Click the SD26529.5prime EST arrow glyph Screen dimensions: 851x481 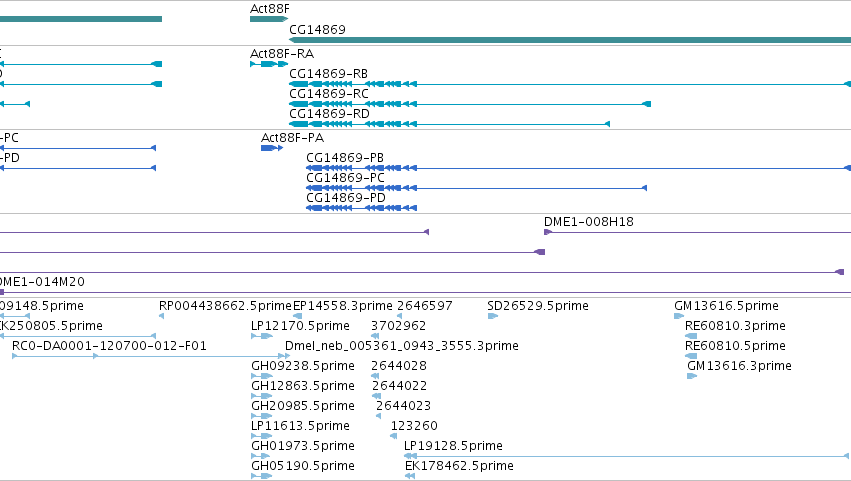[x=492, y=316]
